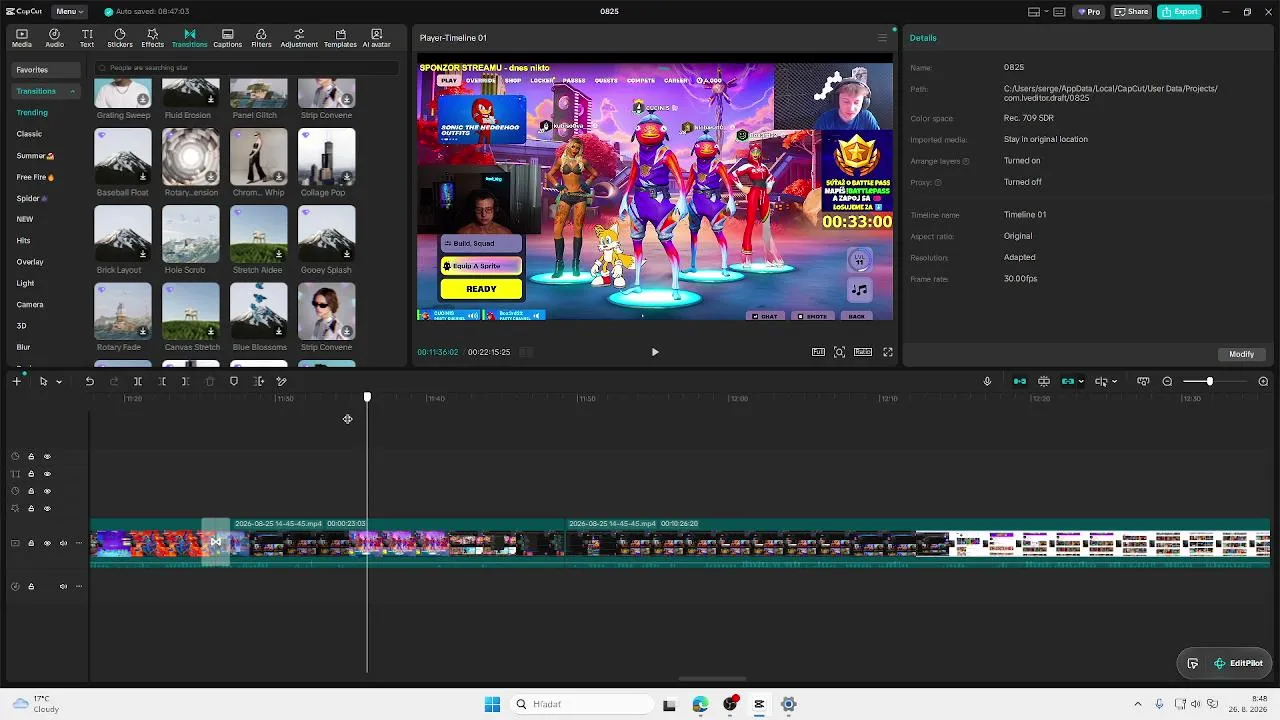1280x720 pixels.
Task: Click the Share button
Action: coord(1132,12)
